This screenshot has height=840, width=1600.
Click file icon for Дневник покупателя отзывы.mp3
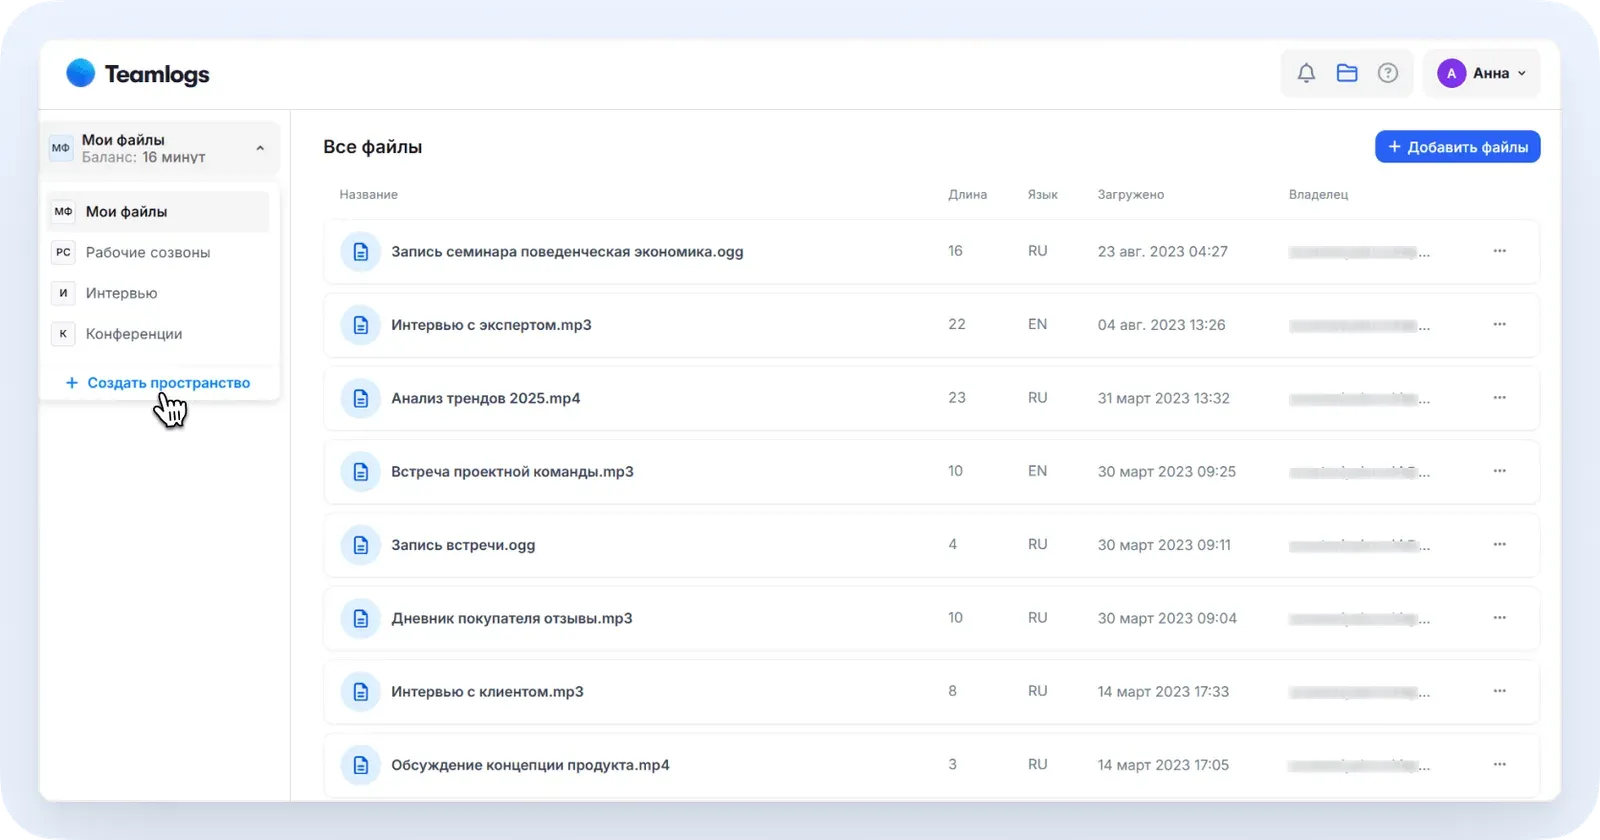click(361, 618)
